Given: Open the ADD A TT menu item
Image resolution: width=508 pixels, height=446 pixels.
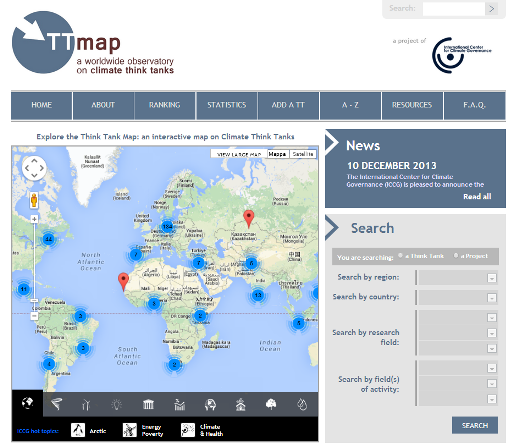Looking at the screenshot, I should coord(288,105).
